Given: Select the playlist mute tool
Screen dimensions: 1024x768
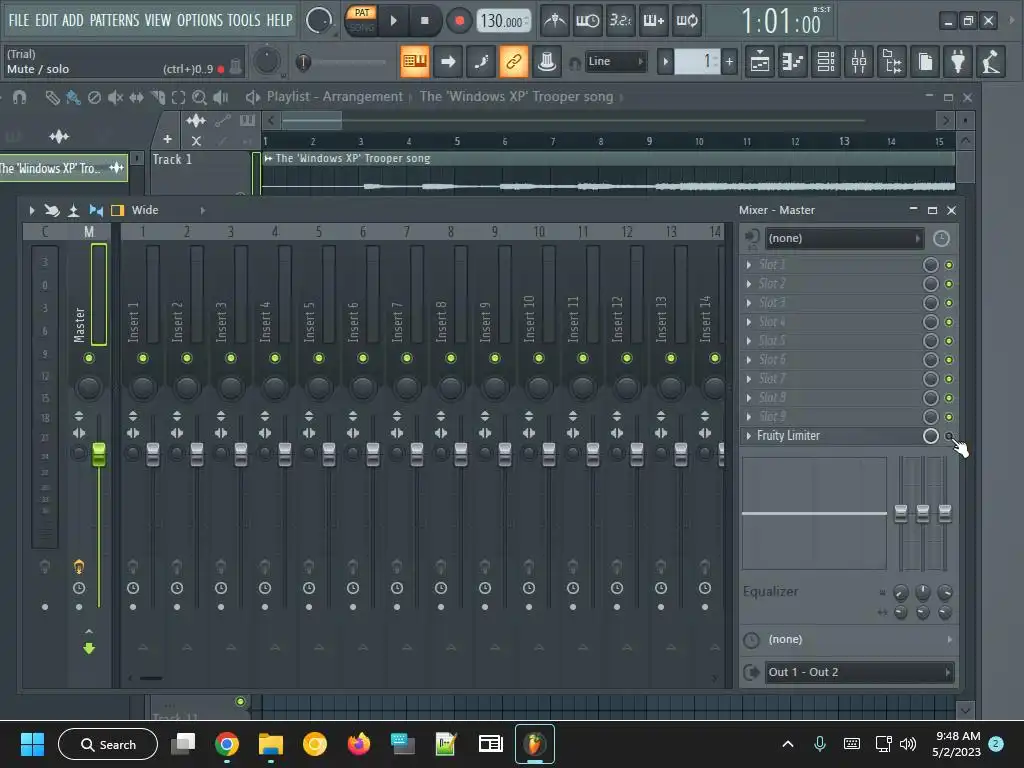Looking at the screenshot, I should 116,97.
